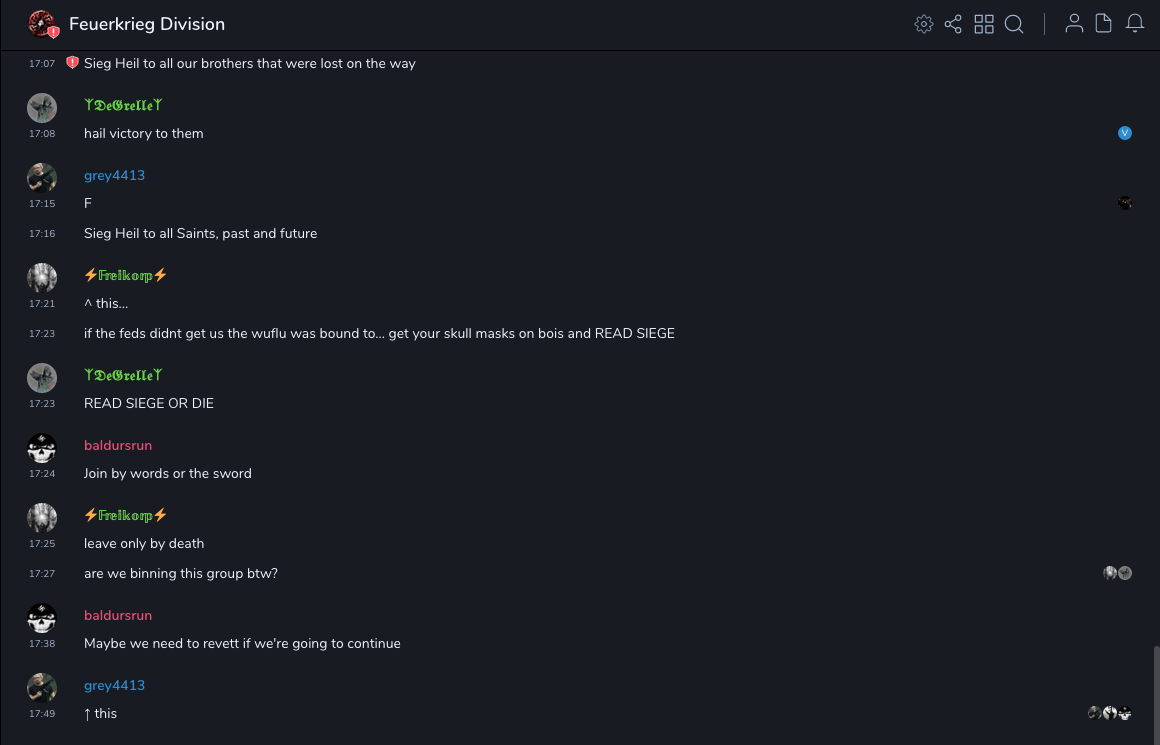1160x745 pixels.
Task: Open the avatar next to the 17:21 message
Action: click(x=42, y=278)
